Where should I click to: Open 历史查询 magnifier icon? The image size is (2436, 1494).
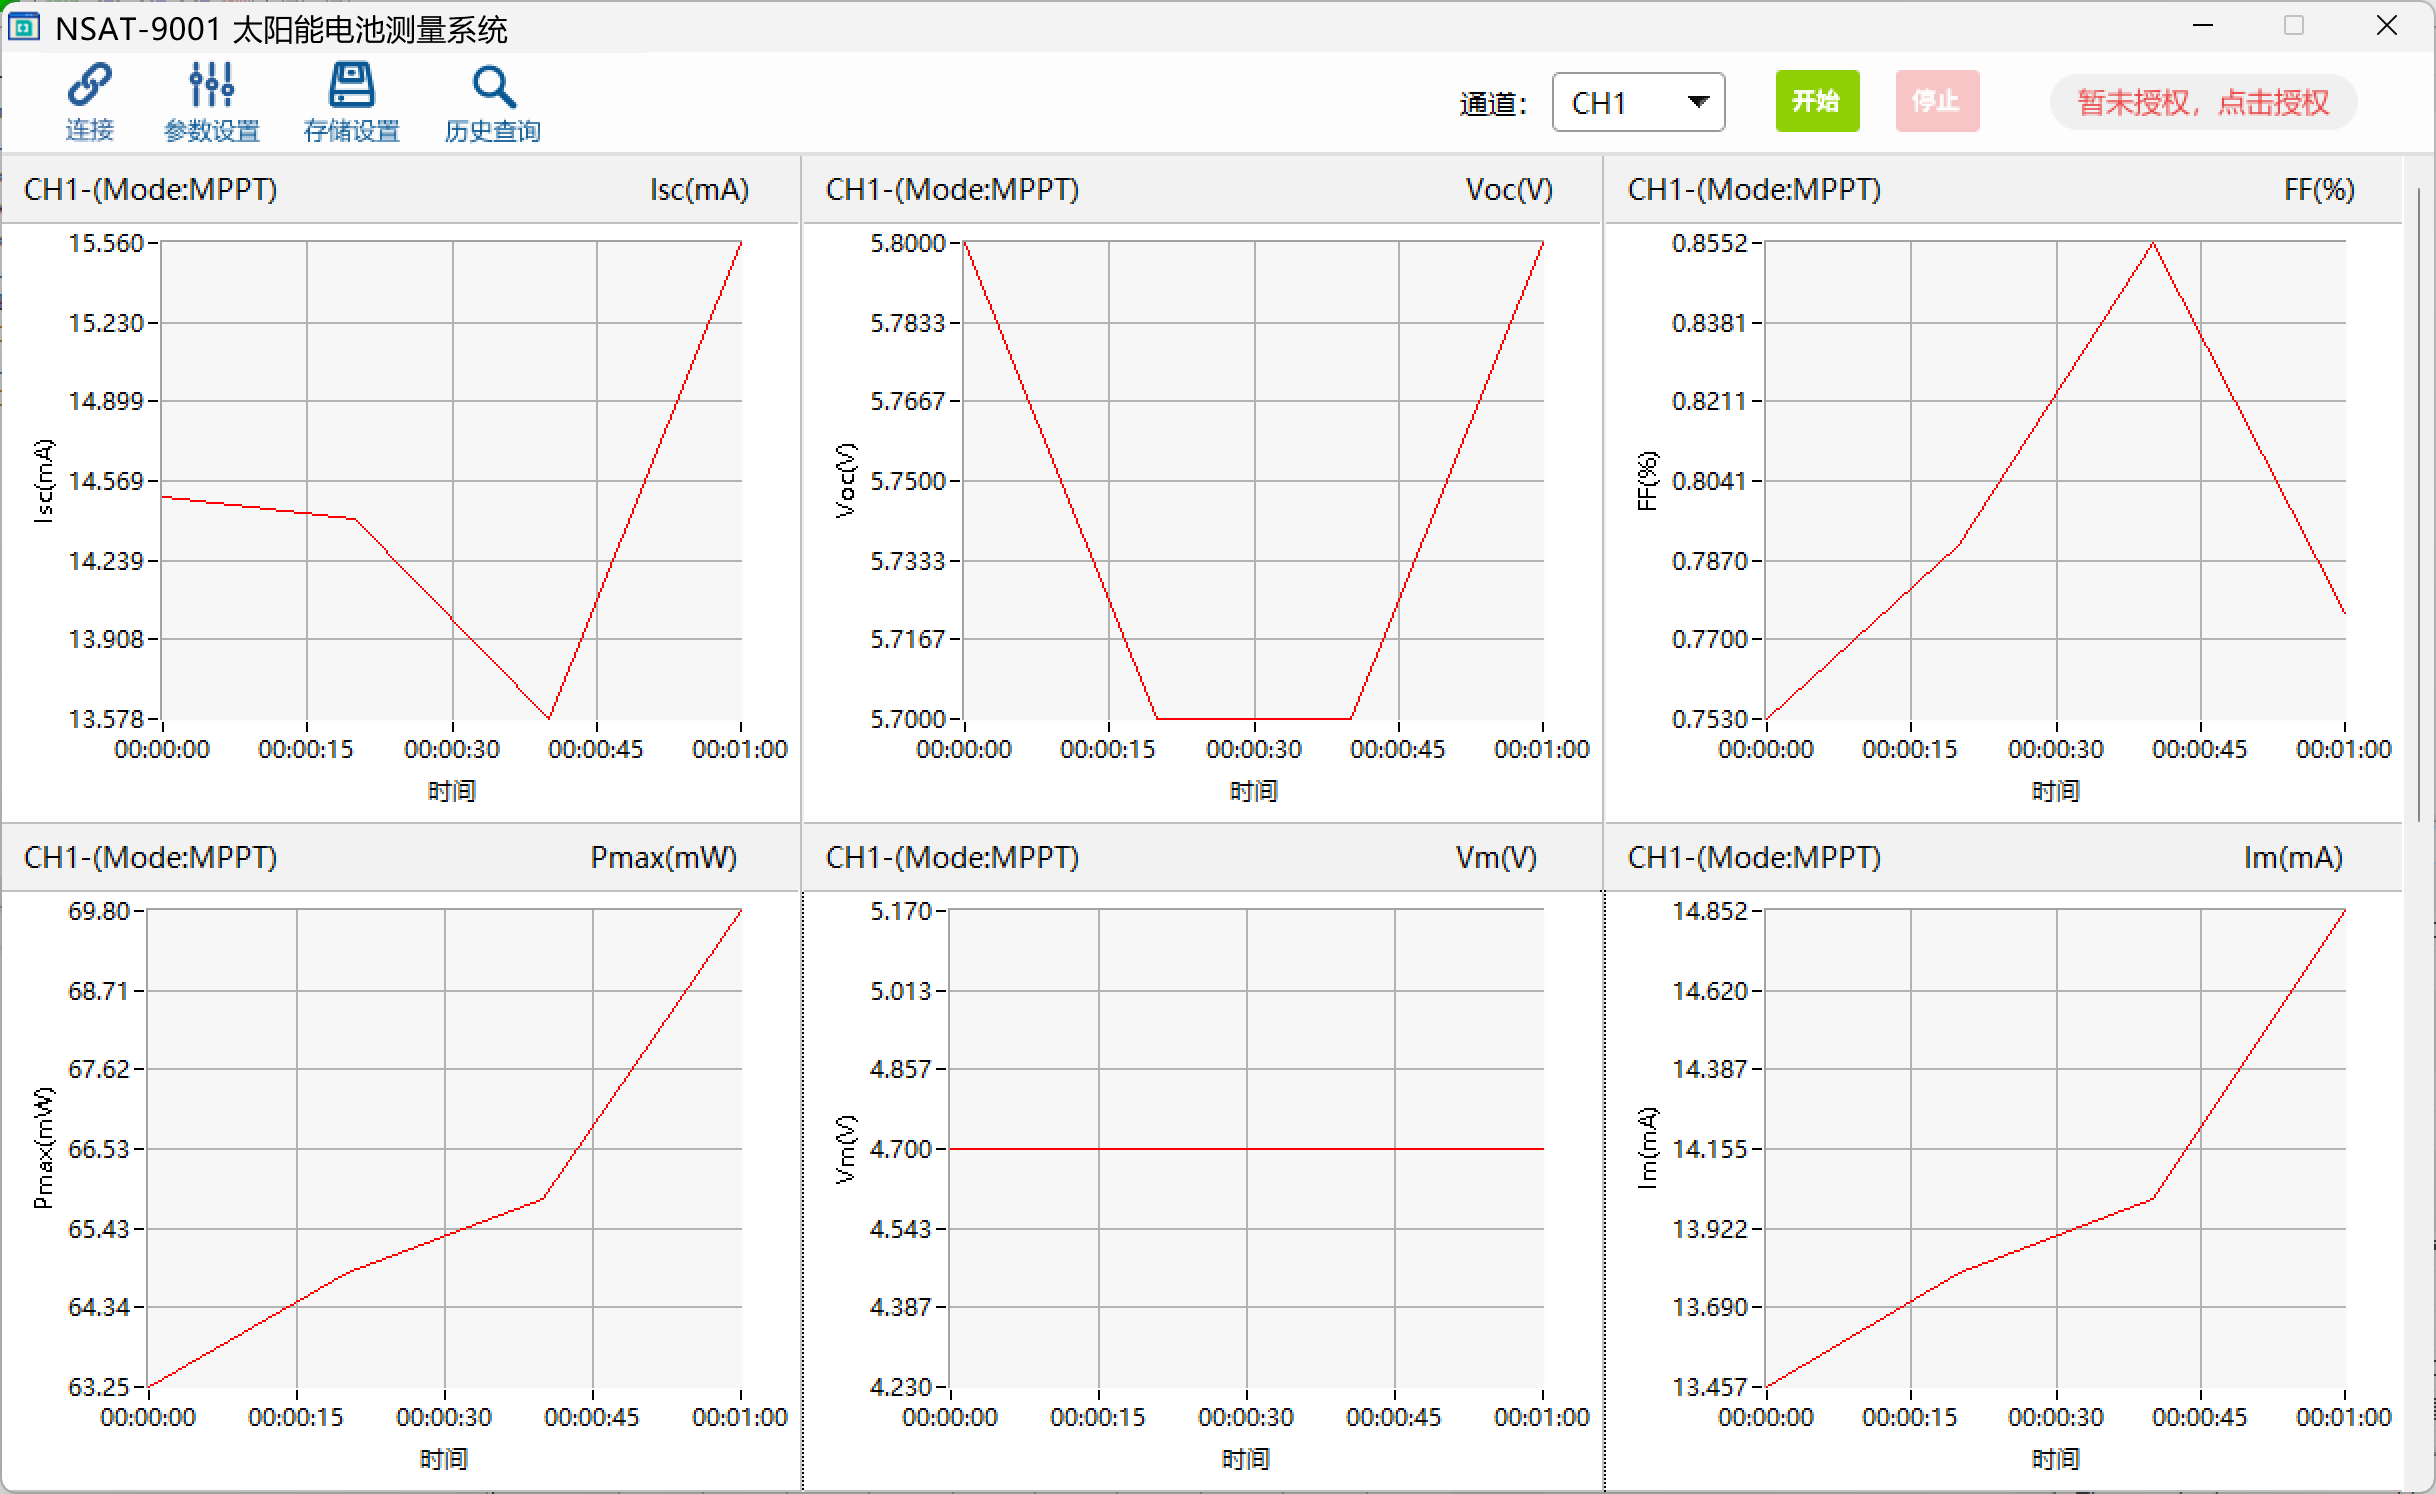(493, 88)
